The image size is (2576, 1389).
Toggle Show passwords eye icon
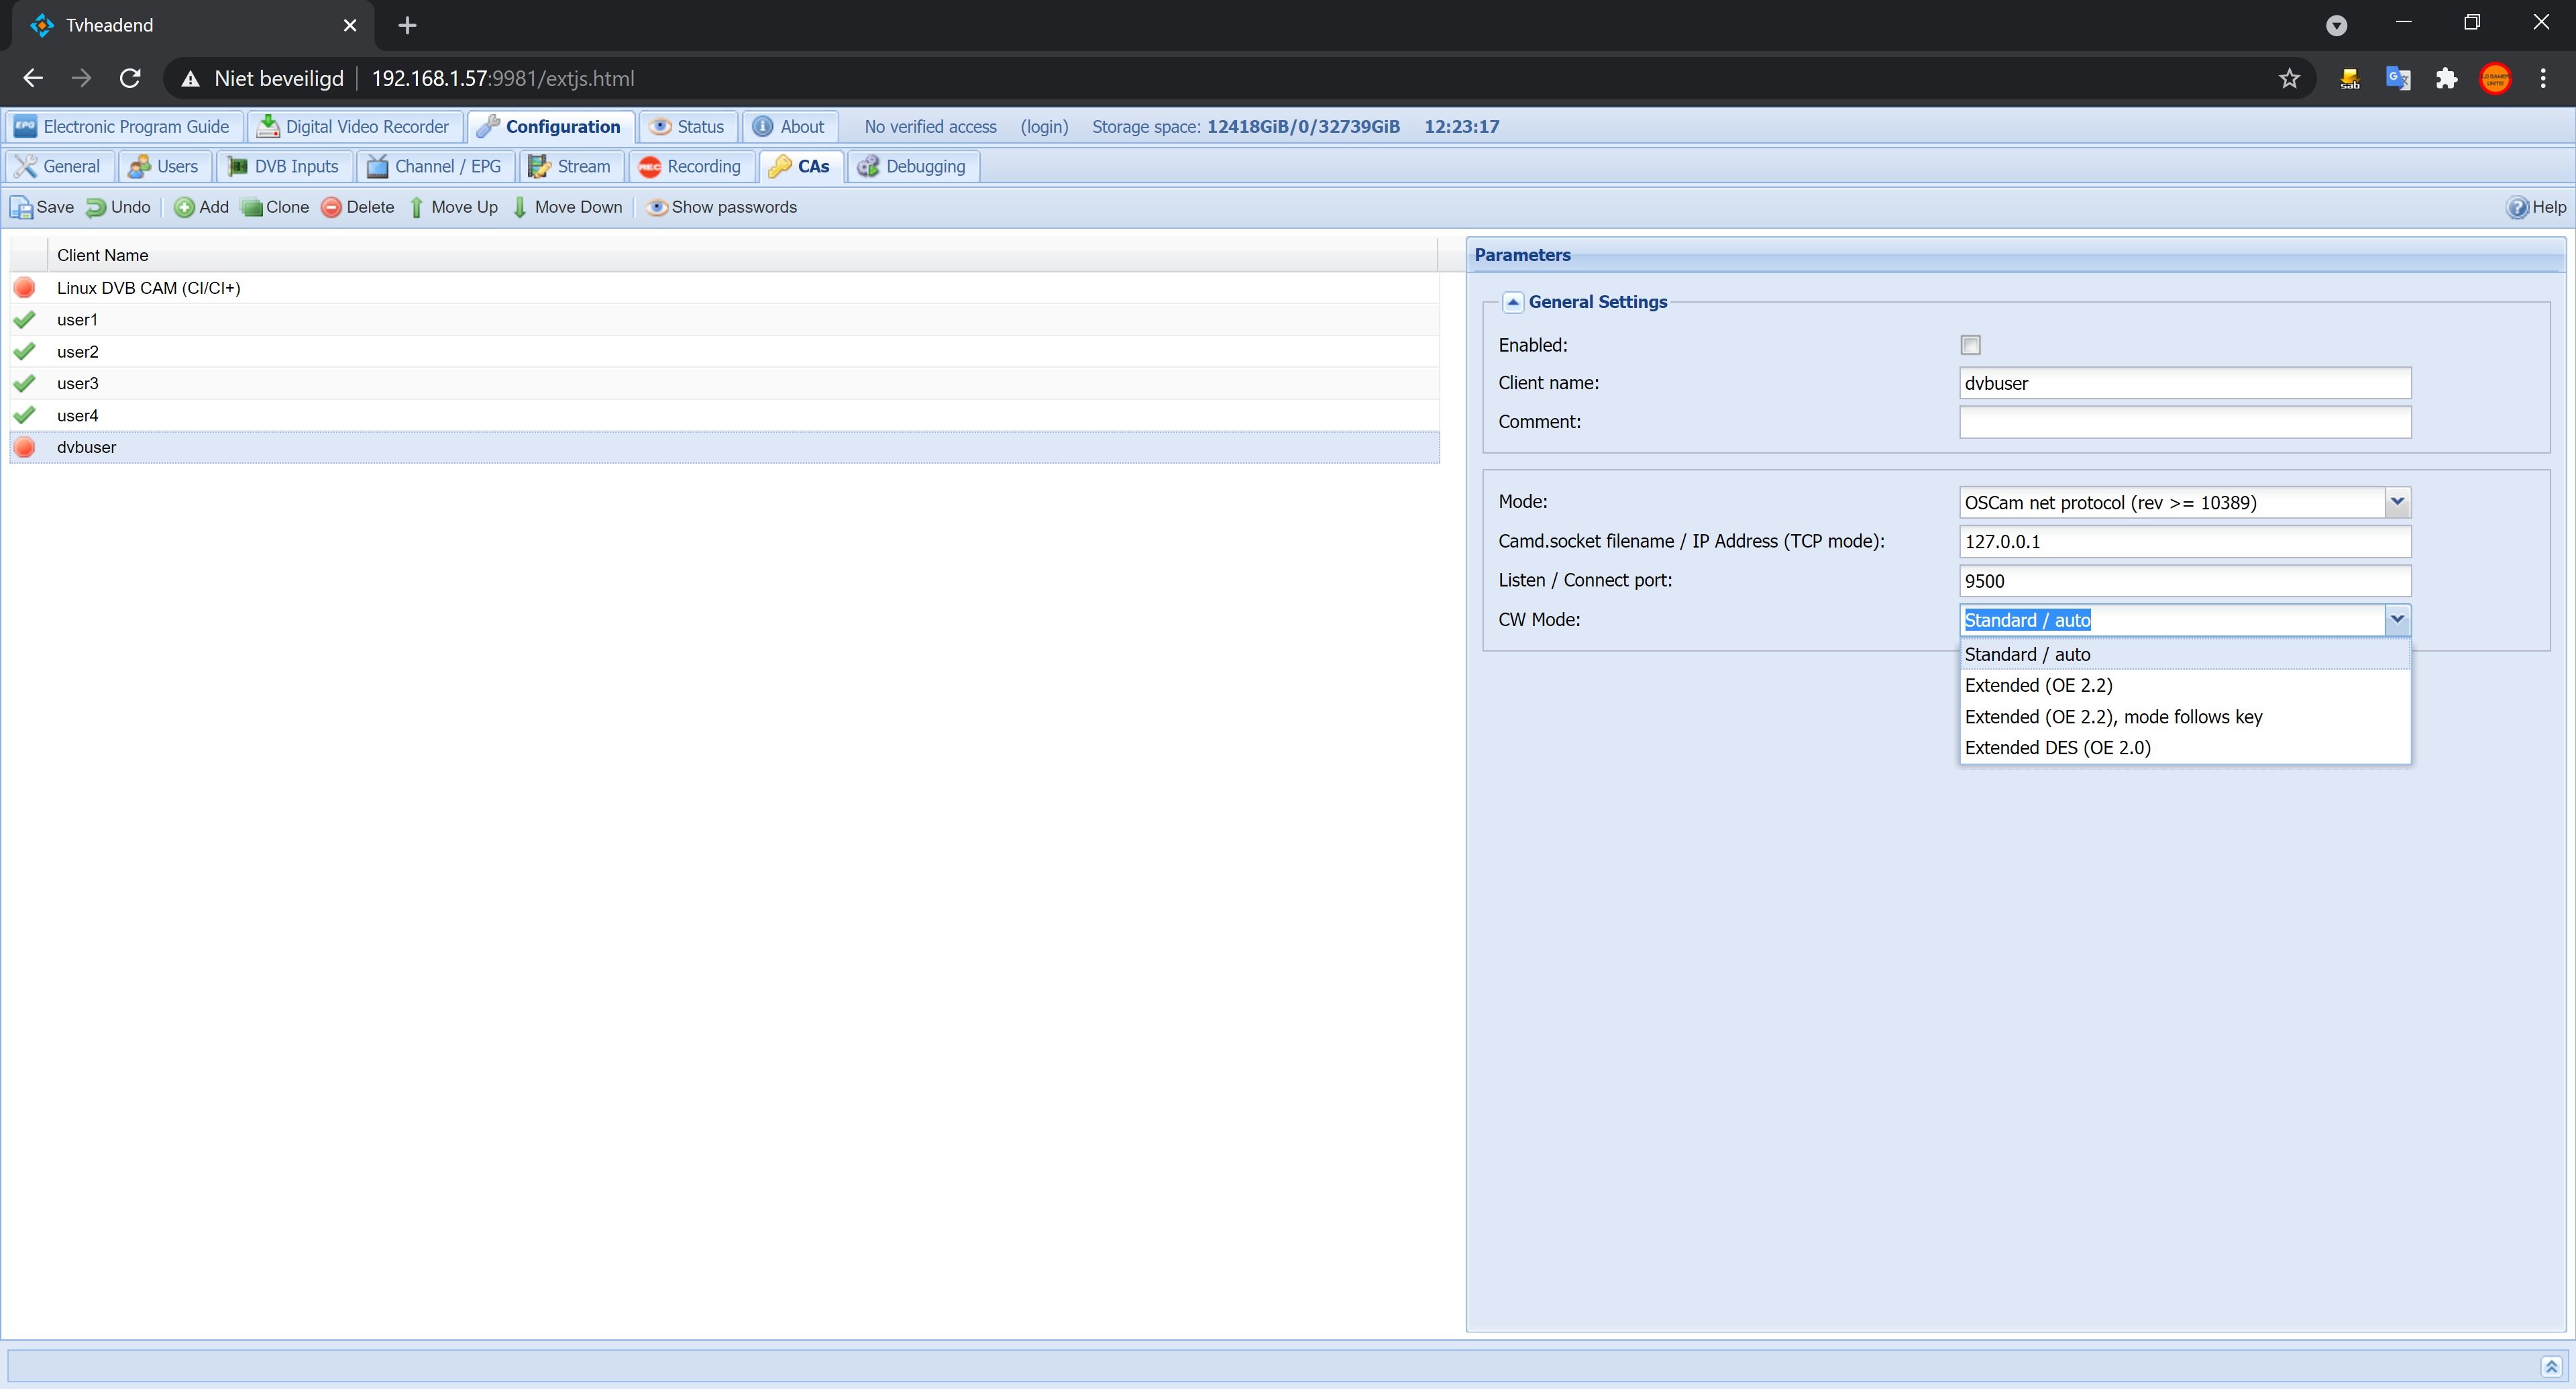[x=657, y=207]
